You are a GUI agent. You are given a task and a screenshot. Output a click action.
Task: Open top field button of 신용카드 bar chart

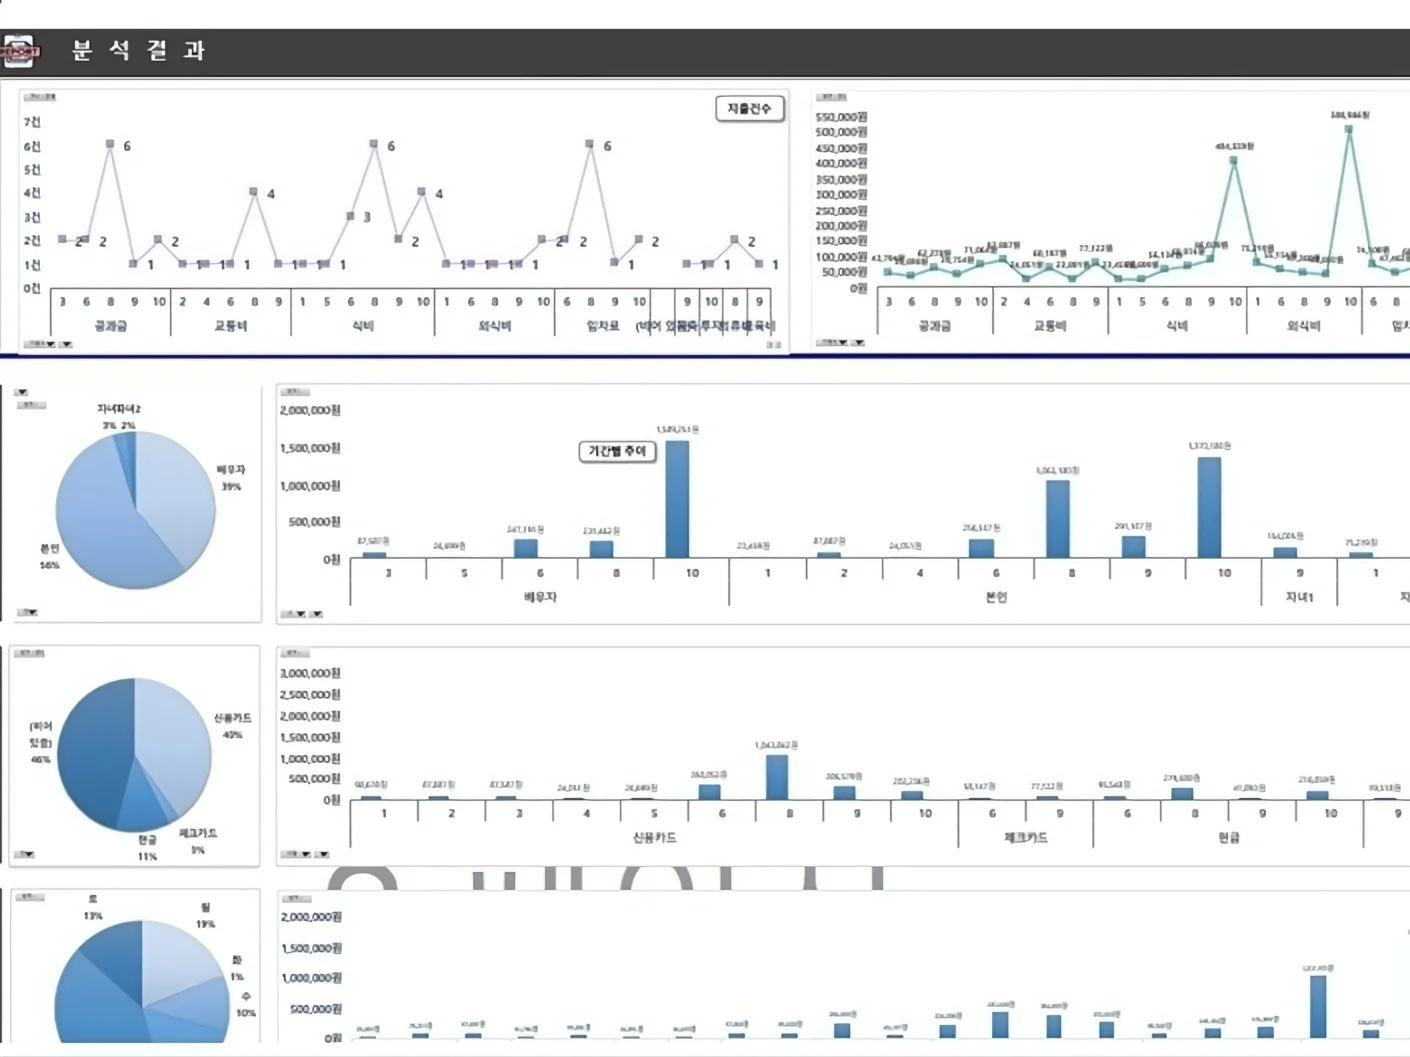point(296,653)
